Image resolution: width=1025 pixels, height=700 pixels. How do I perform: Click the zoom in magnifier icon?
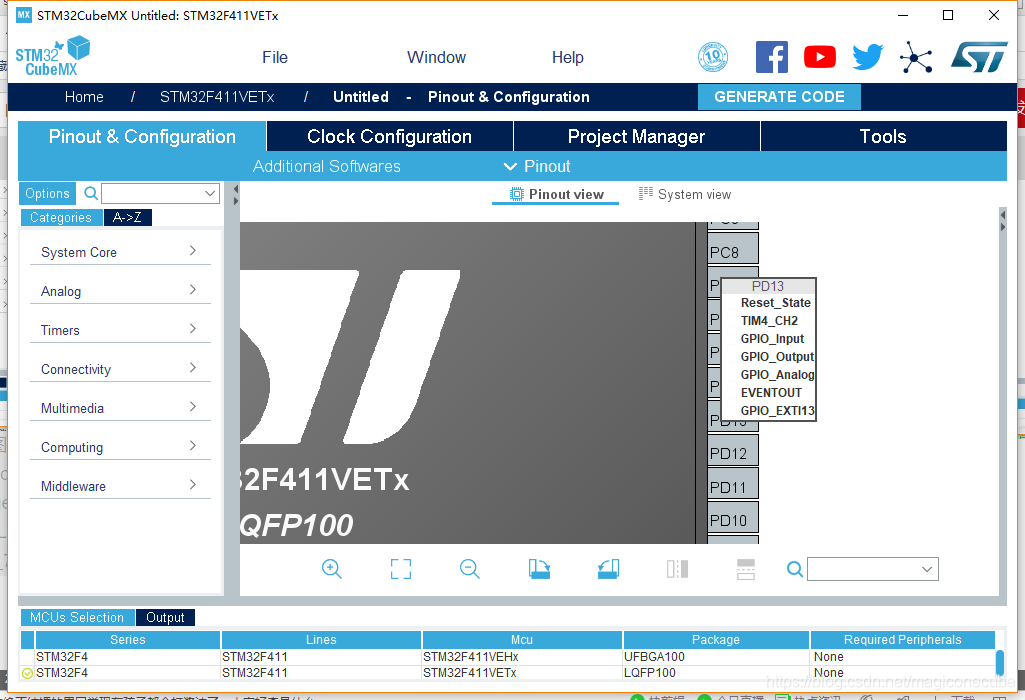pyautogui.click(x=332, y=569)
